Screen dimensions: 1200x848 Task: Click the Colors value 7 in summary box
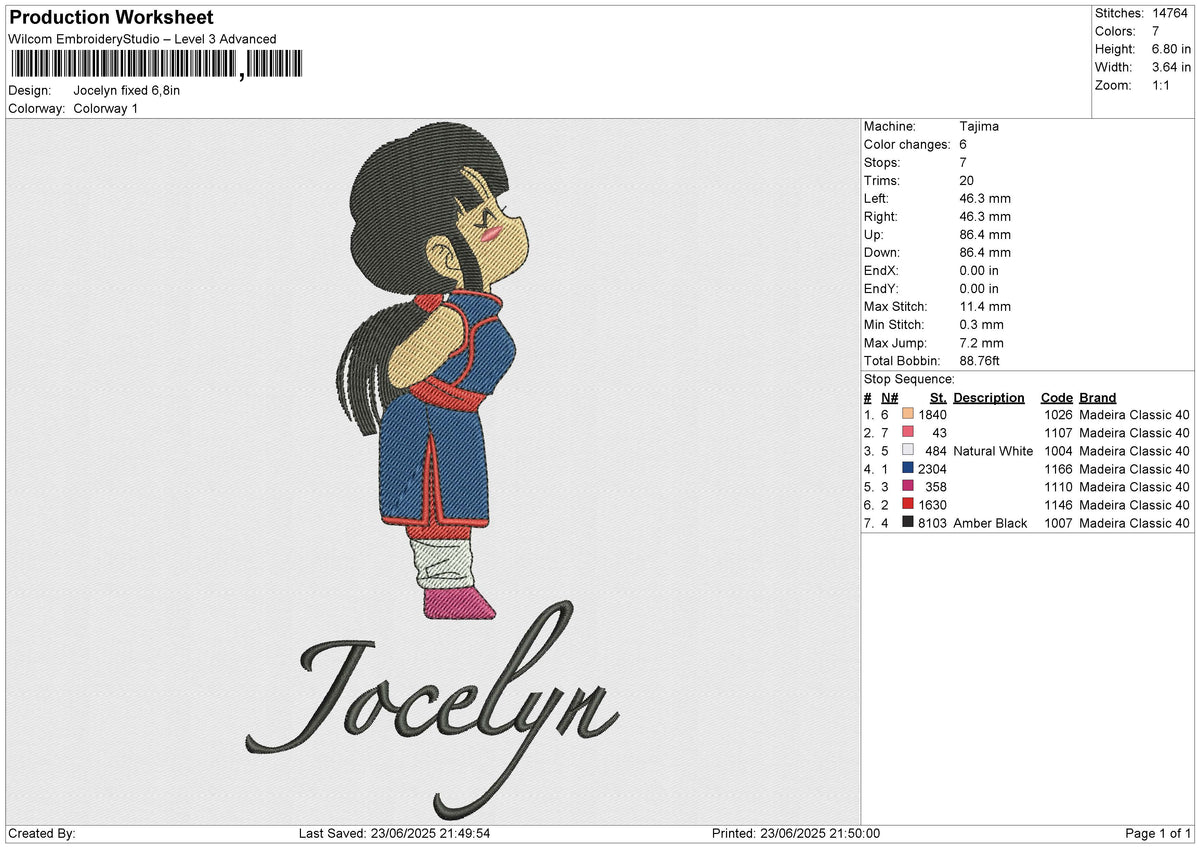(x=1157, y=31)
